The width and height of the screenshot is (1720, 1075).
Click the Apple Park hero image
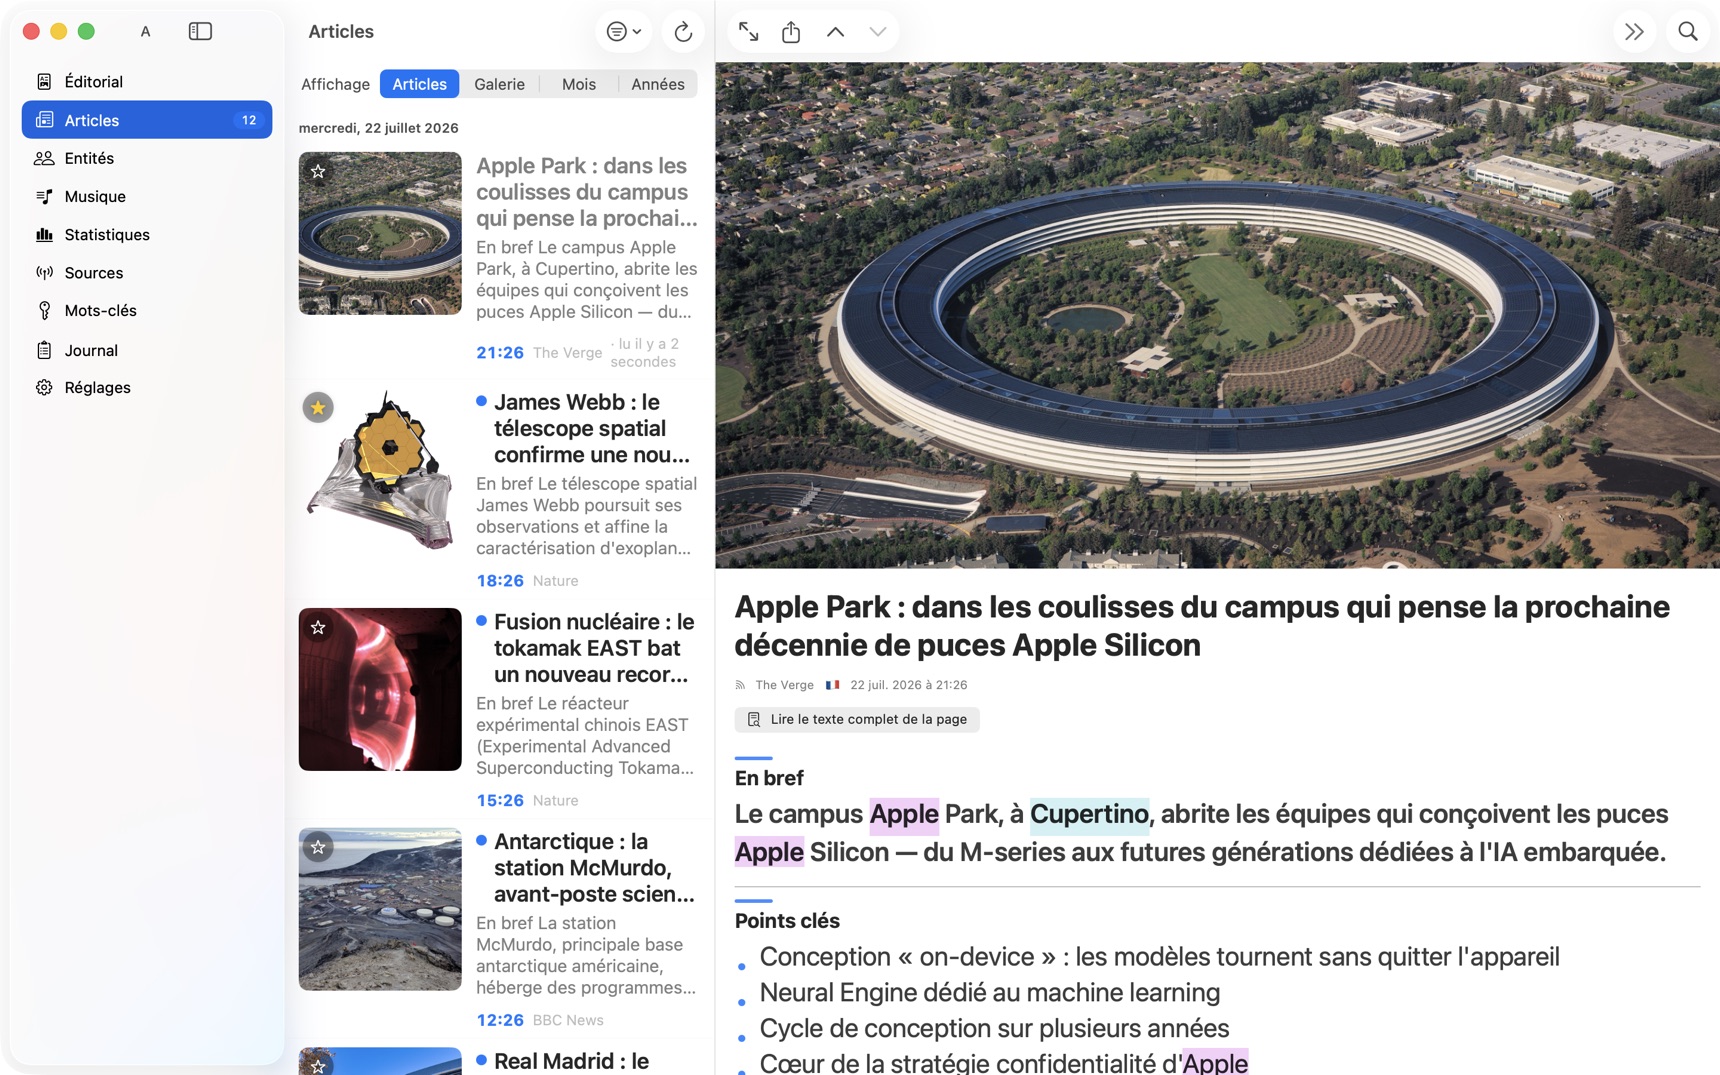[1217, 315]
